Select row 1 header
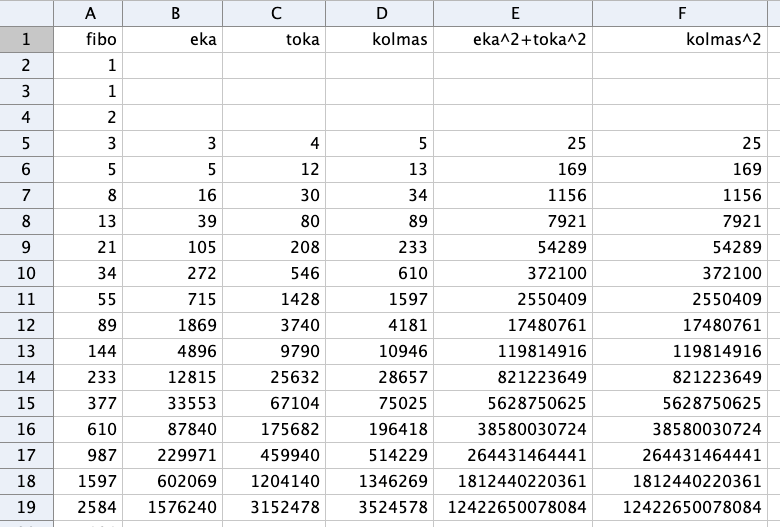 tap(26, 40)
